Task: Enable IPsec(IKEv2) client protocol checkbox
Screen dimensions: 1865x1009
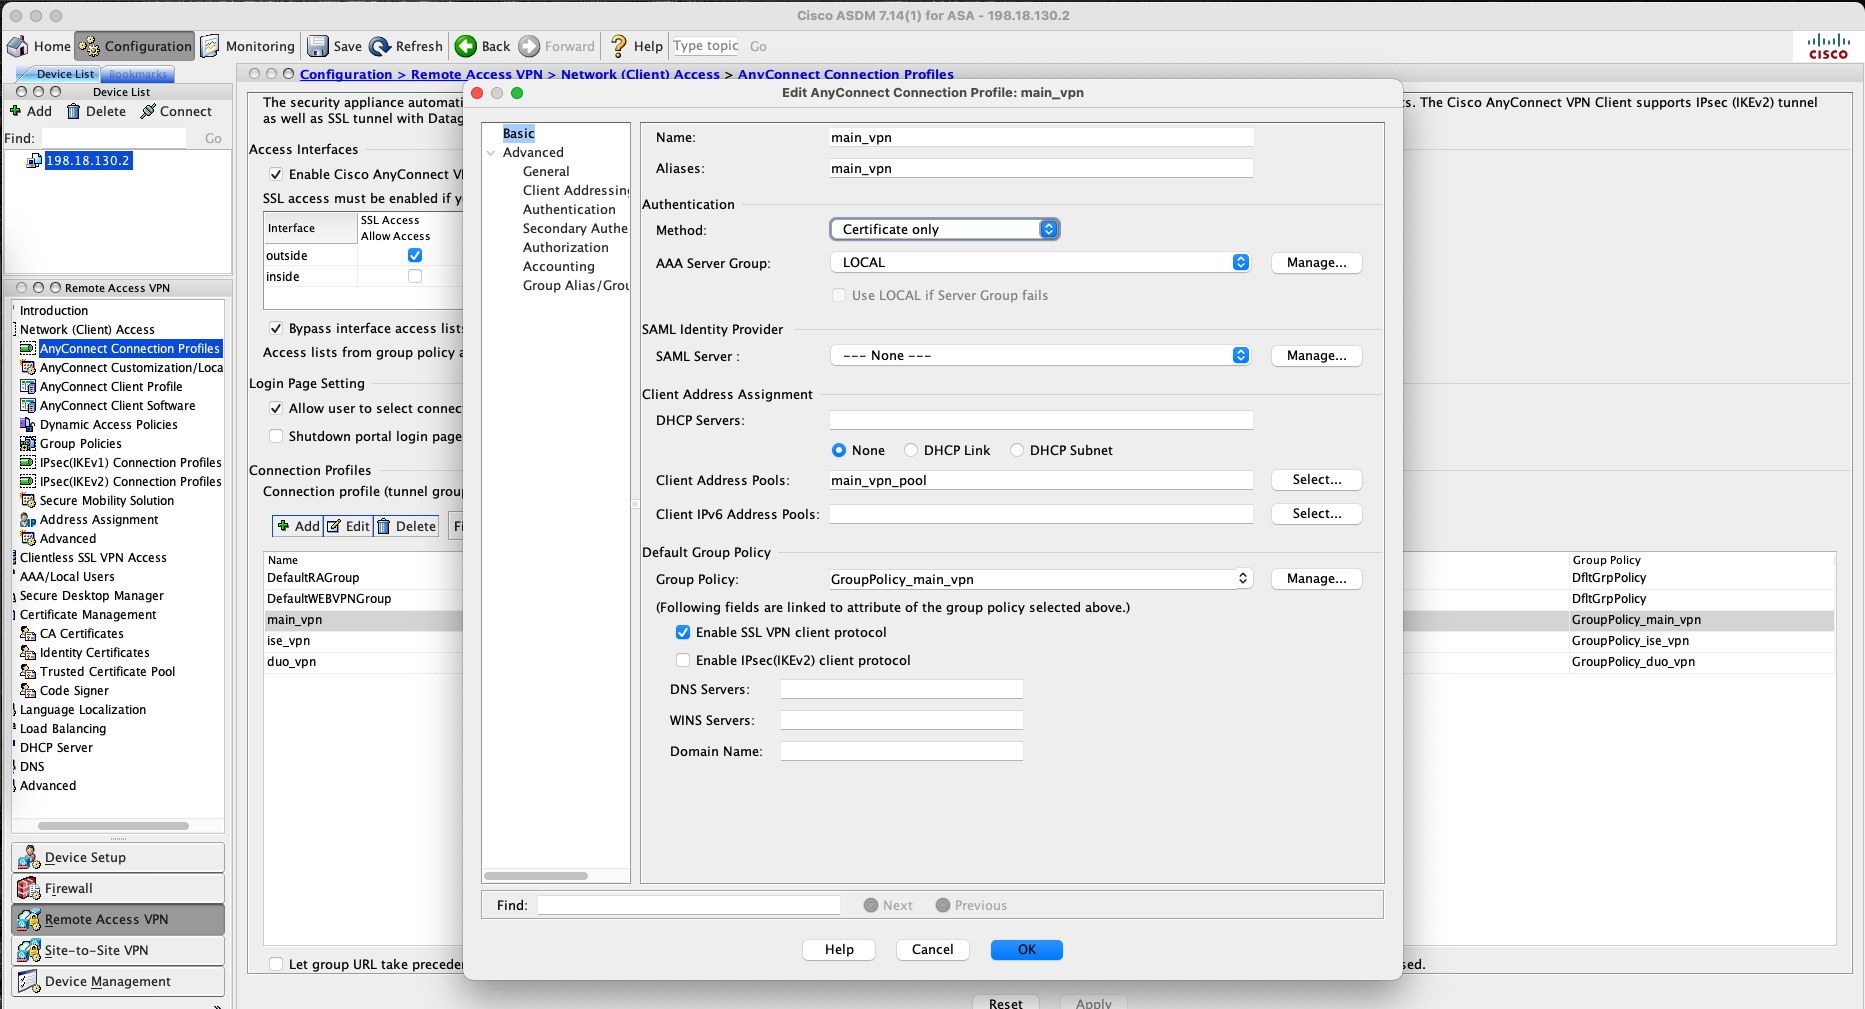Action: pyautogui.click(x=683, y=660)
